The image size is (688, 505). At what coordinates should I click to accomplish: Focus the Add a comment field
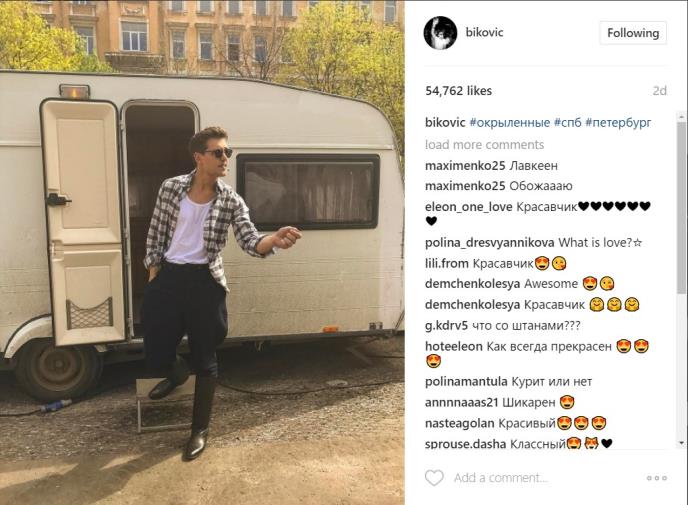click(x=544, y=478)
